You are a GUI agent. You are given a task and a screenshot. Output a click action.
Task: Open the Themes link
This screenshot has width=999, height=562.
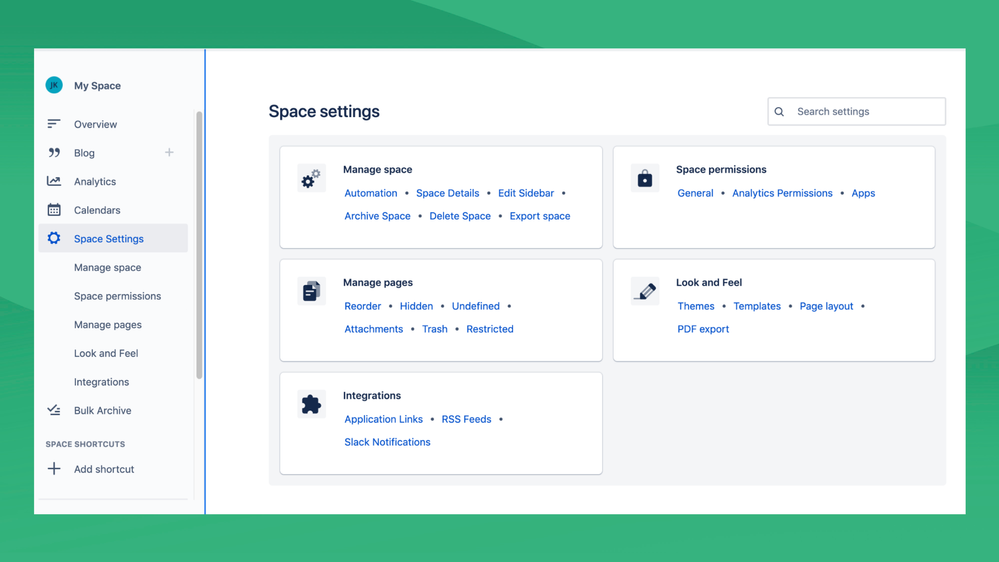[x=696, y=306]
